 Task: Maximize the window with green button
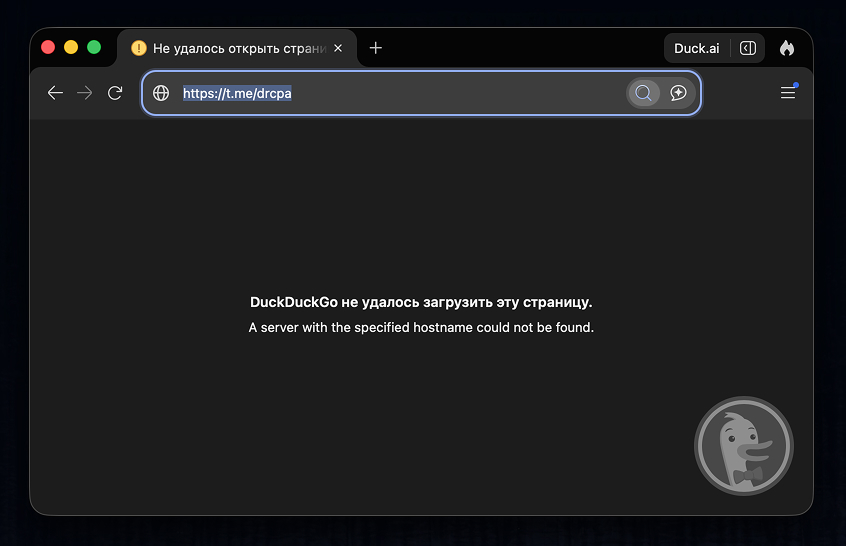94,47
